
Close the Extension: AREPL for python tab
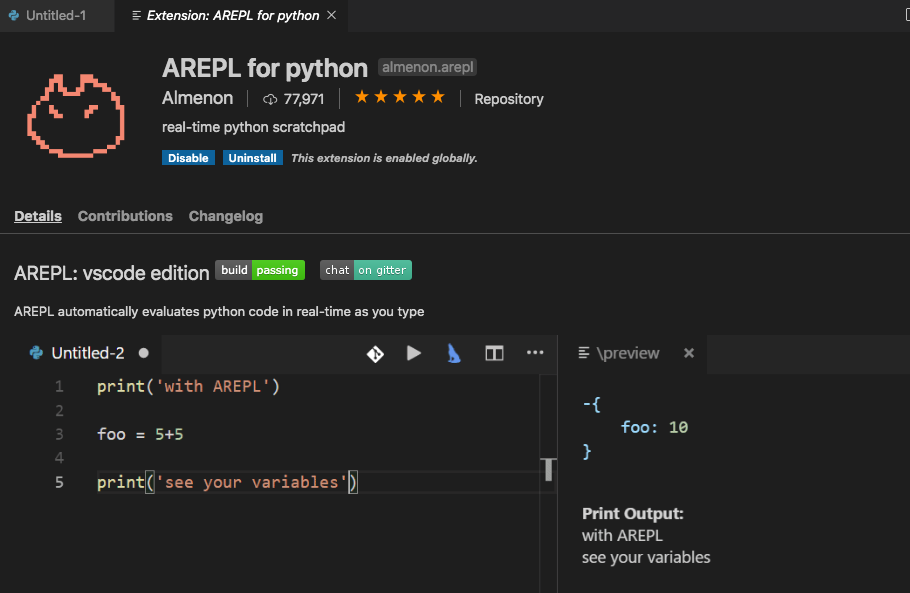coord(331,15)
